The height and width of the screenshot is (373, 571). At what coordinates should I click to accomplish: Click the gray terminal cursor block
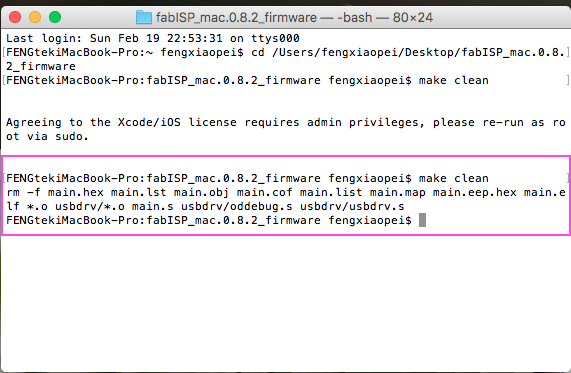[422, 220]
